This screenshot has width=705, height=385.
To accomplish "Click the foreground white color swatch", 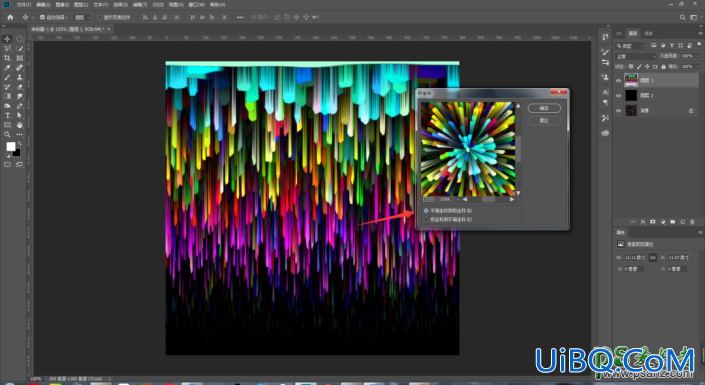I will point(10,146).
